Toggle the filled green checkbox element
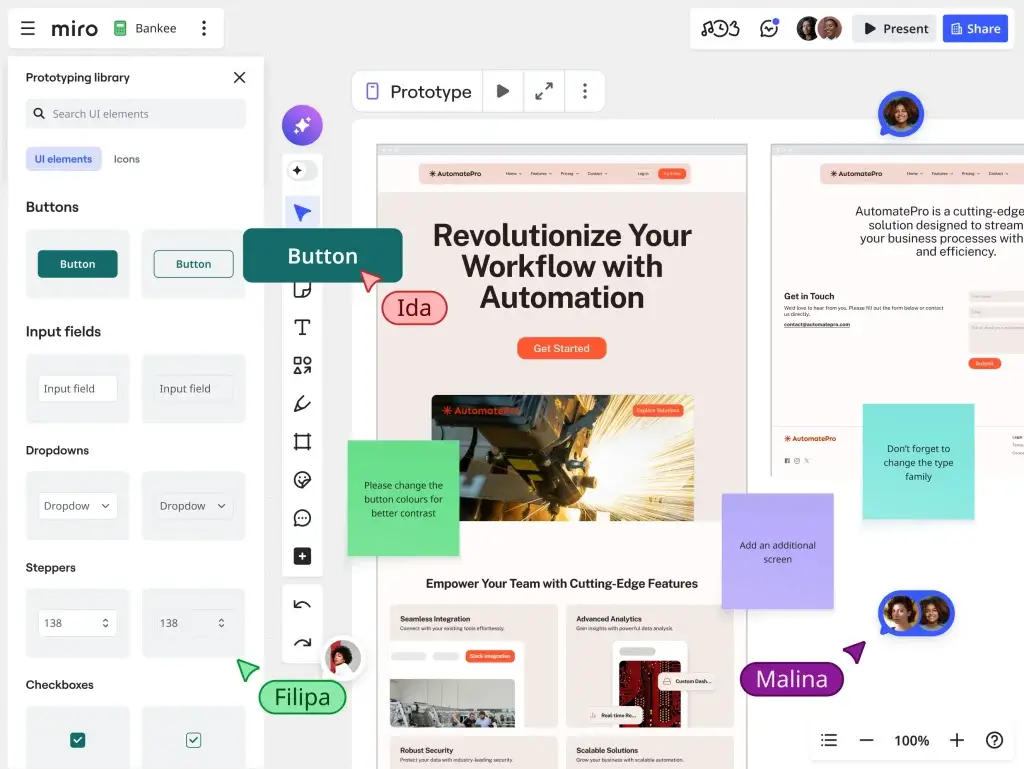Image resolution: width=1024 pixels, height=769 pixels. click(78, 740)
